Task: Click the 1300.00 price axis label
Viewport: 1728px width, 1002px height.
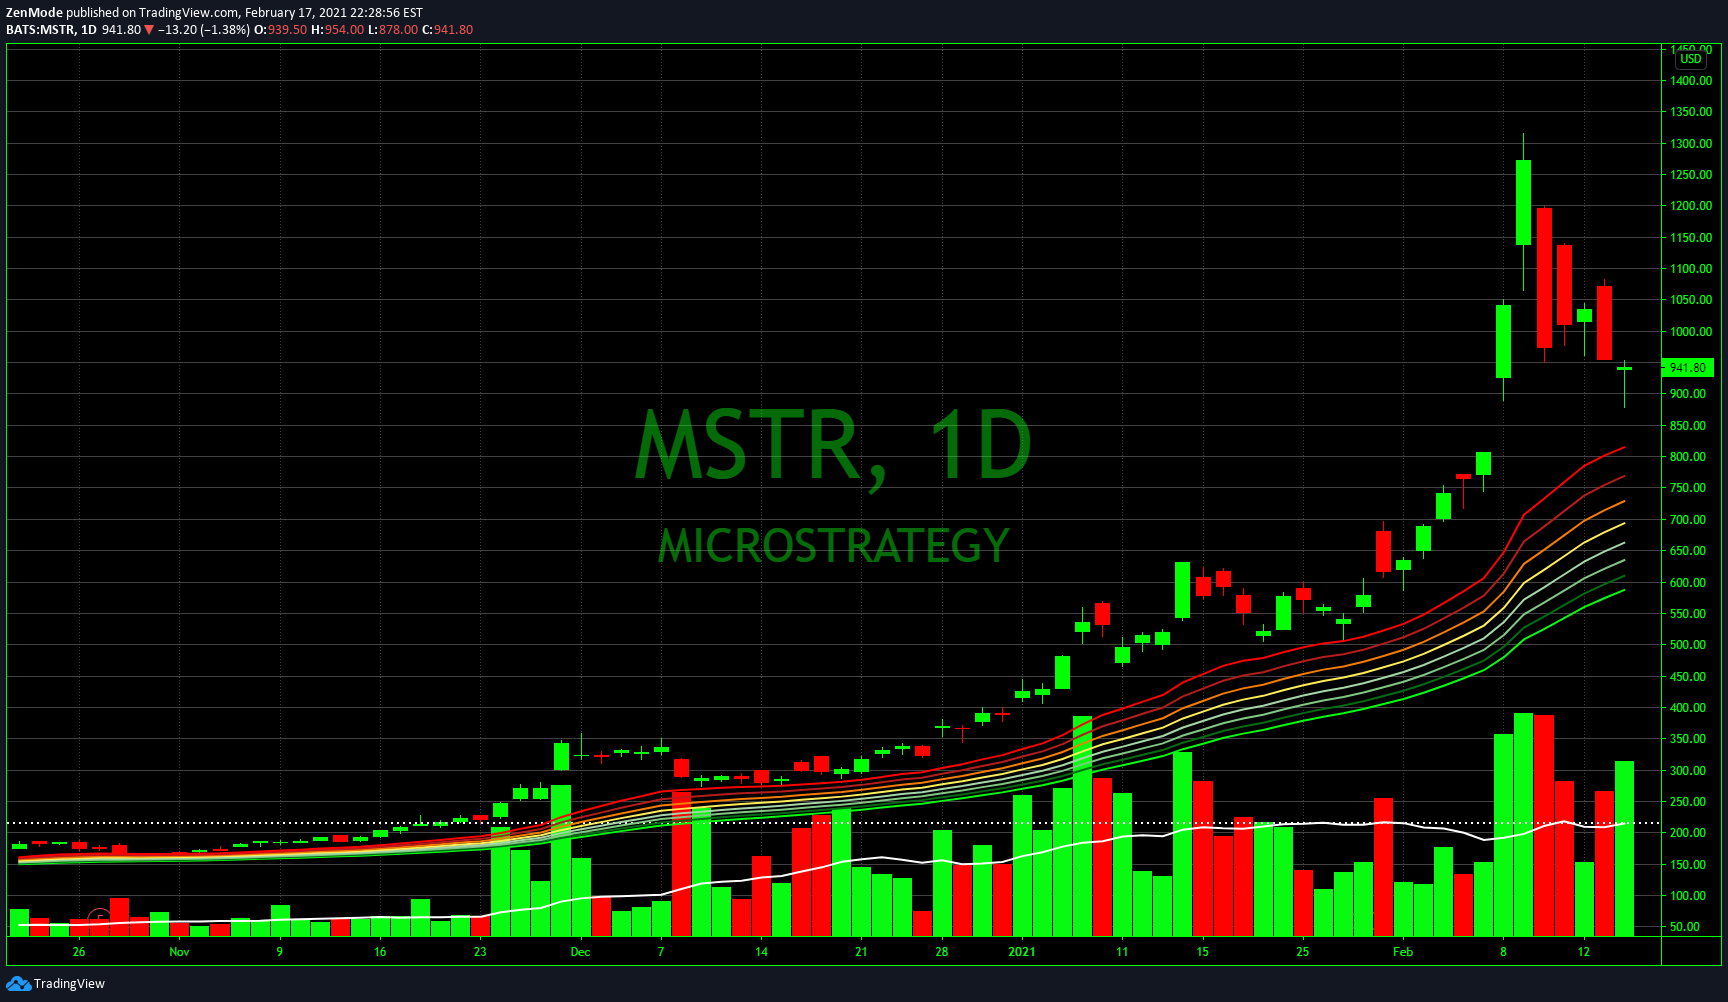Action: [x=1691, y=144]
